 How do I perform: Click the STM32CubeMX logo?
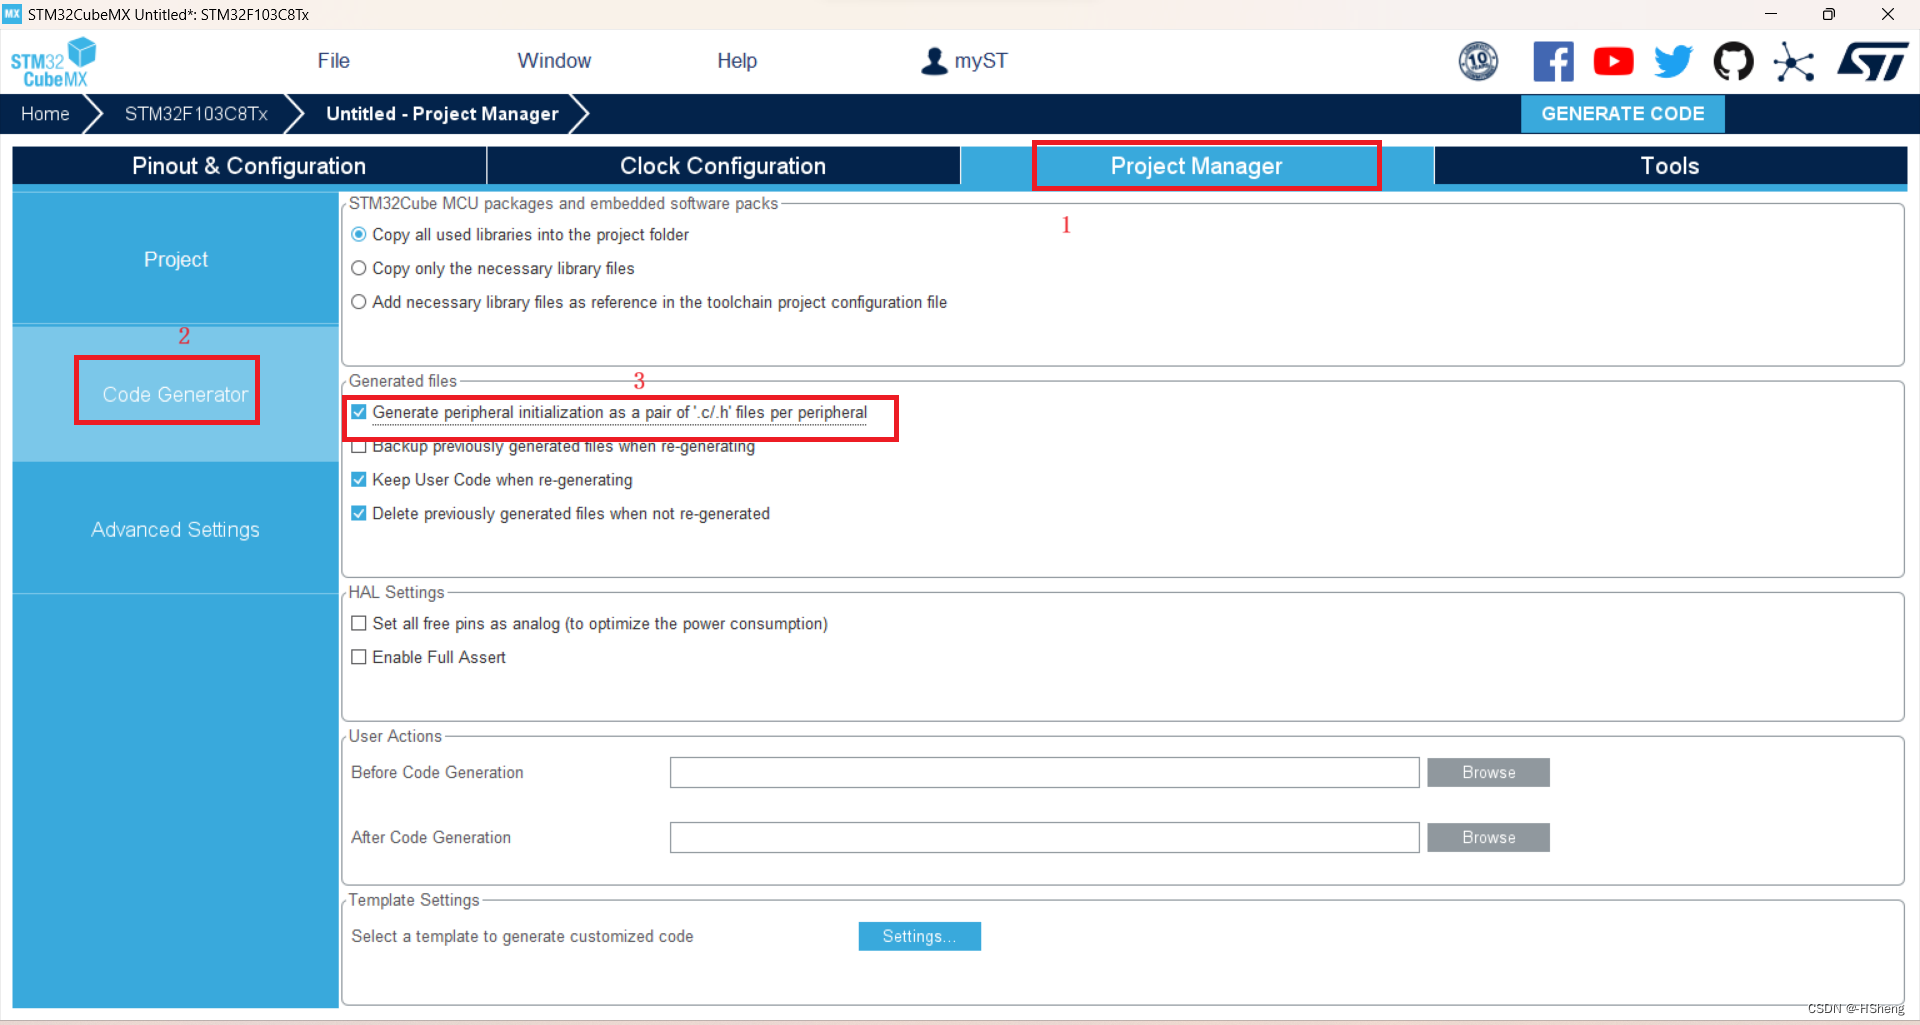[x=53, y=62]
